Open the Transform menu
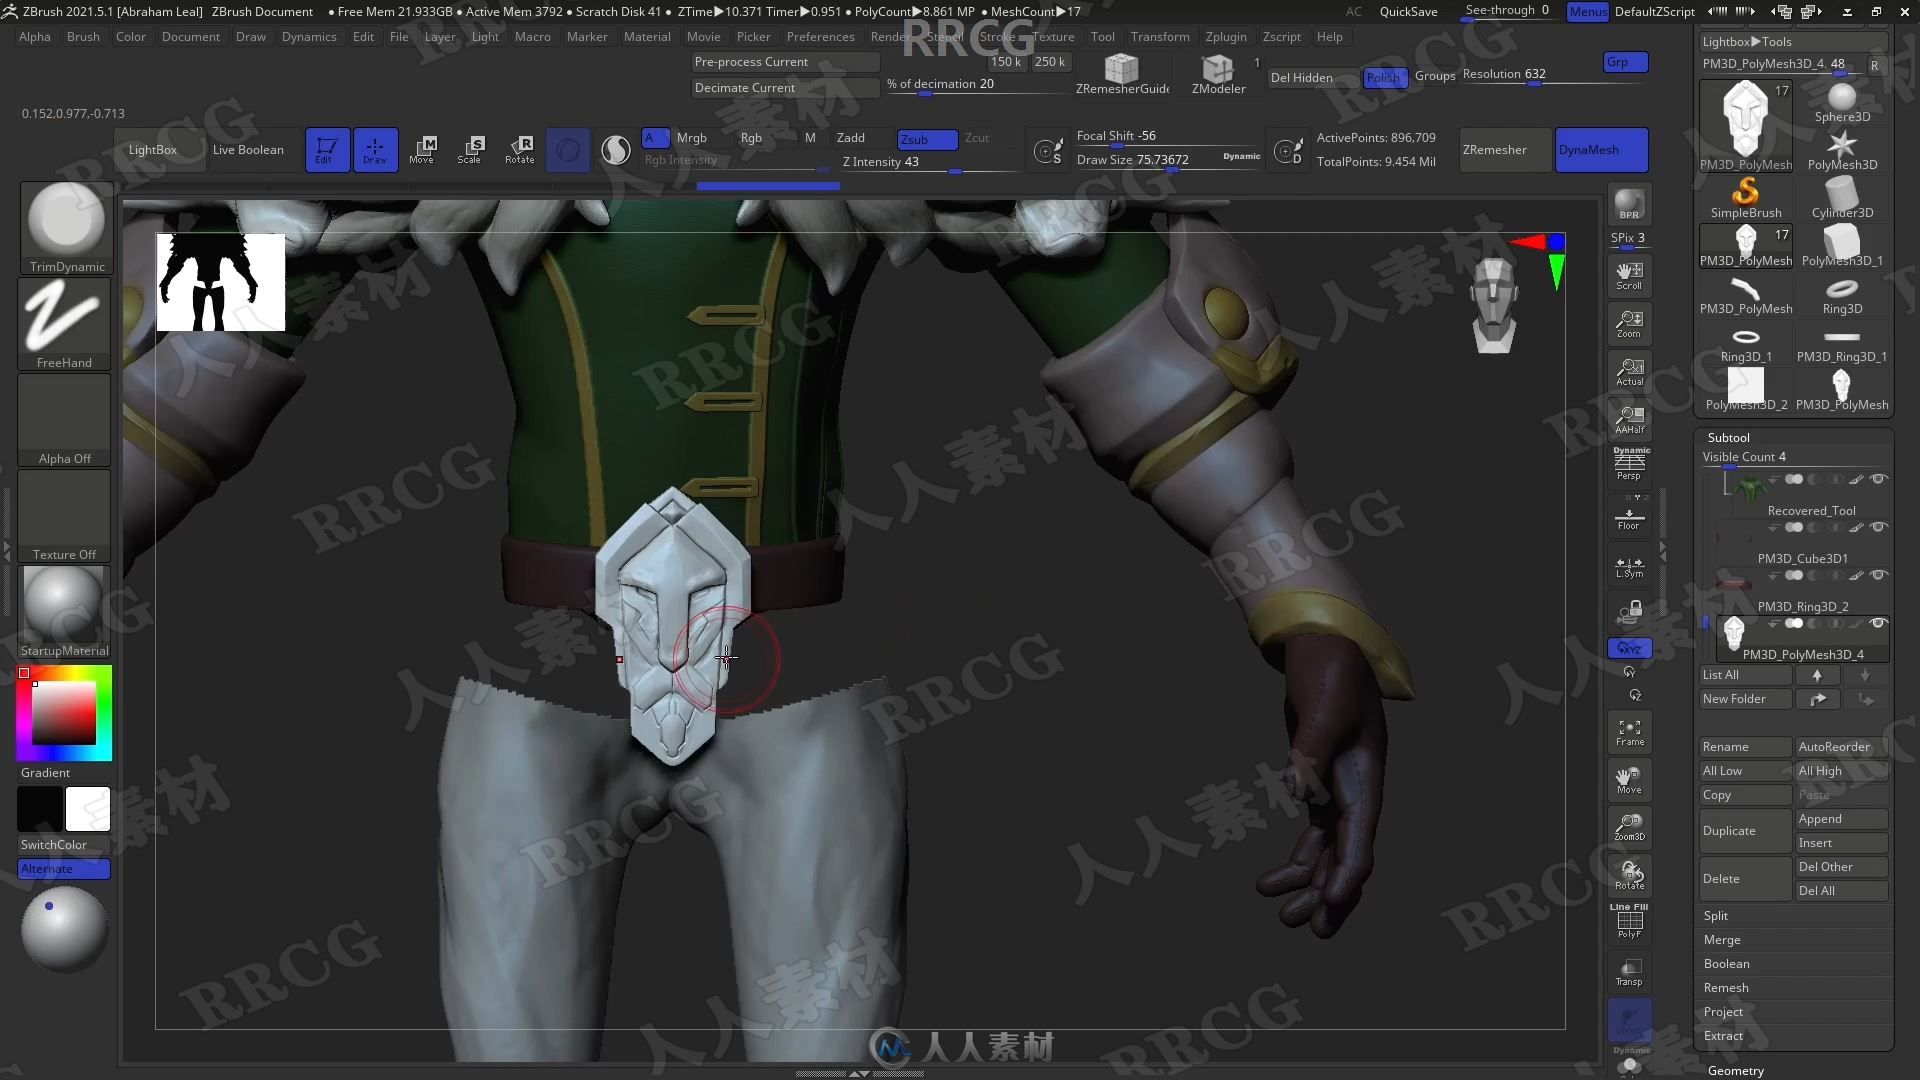 coord(1160,36)
